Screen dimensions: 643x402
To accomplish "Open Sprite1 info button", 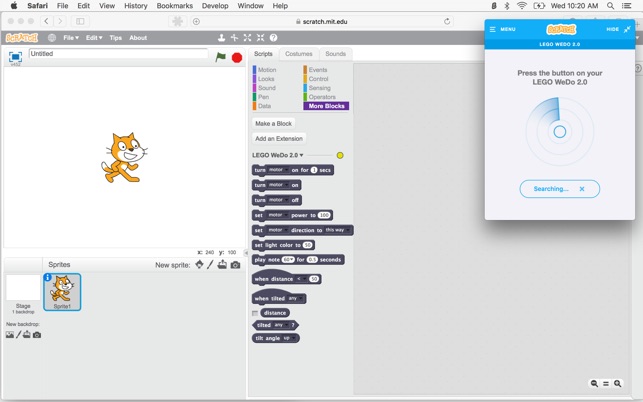I will pos(48,278).
